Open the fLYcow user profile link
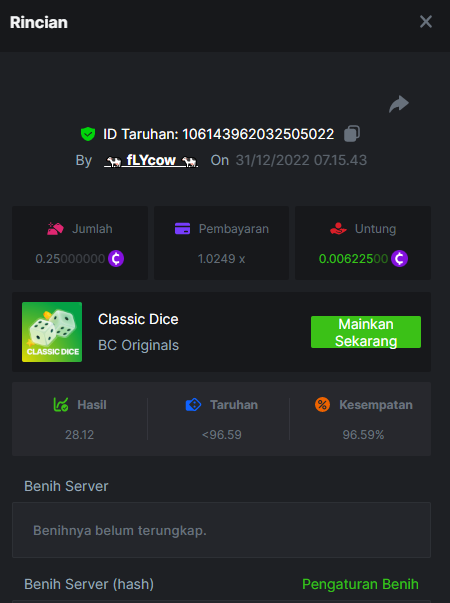The height and width of the screenshot is (603, 450). coord(151,160)
